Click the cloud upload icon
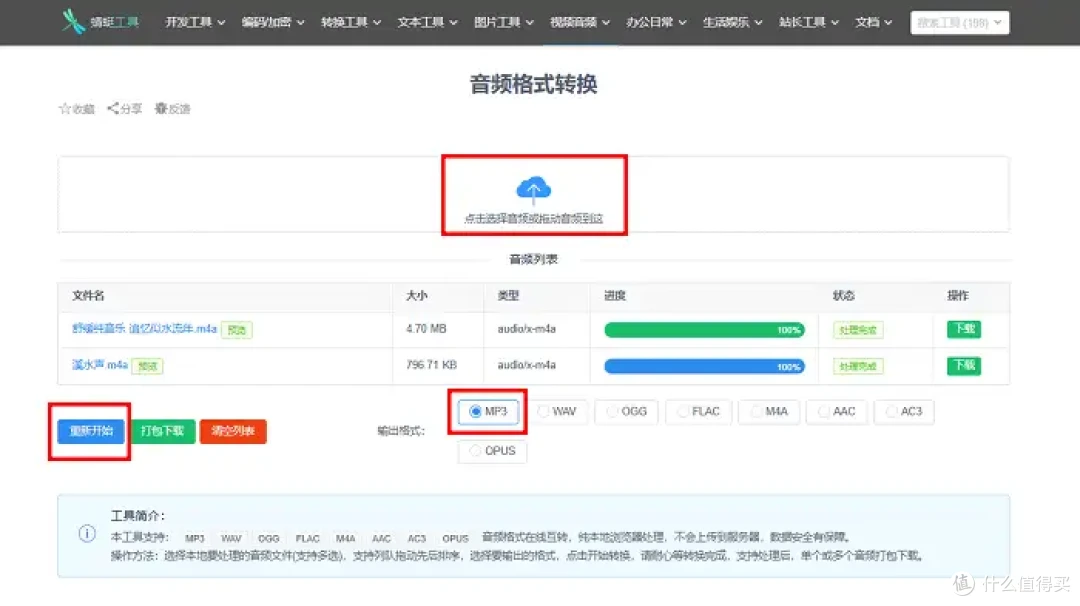Screen dimensions: 1080x606 (534, 190)
